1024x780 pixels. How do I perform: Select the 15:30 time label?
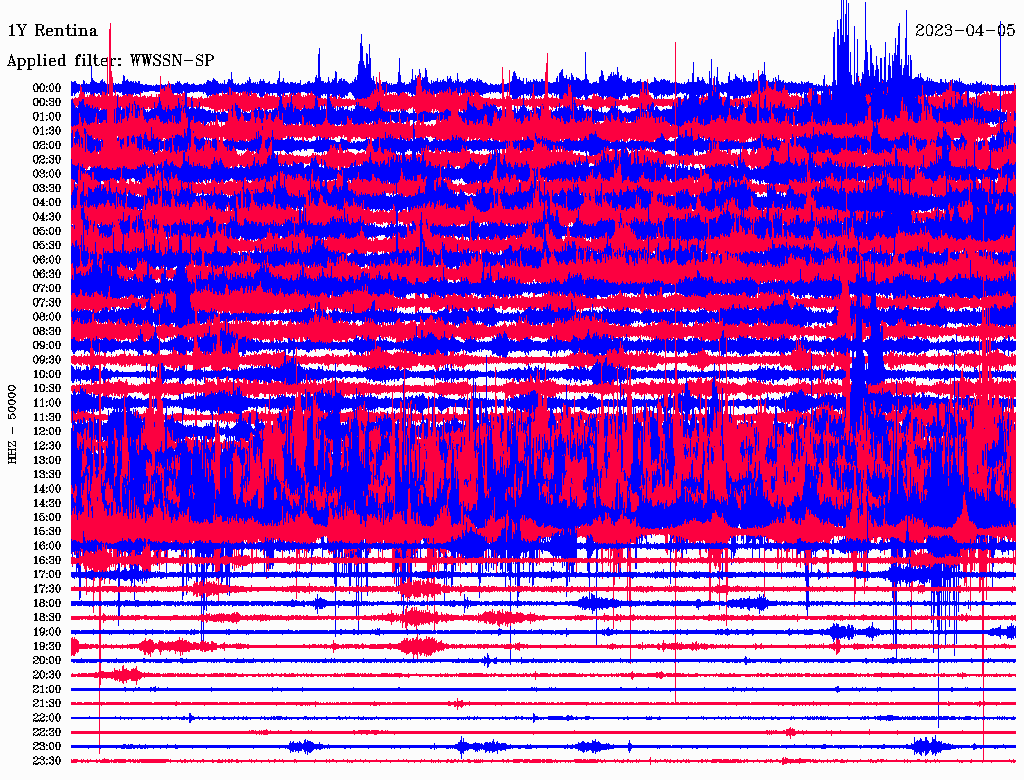point(47,532)
